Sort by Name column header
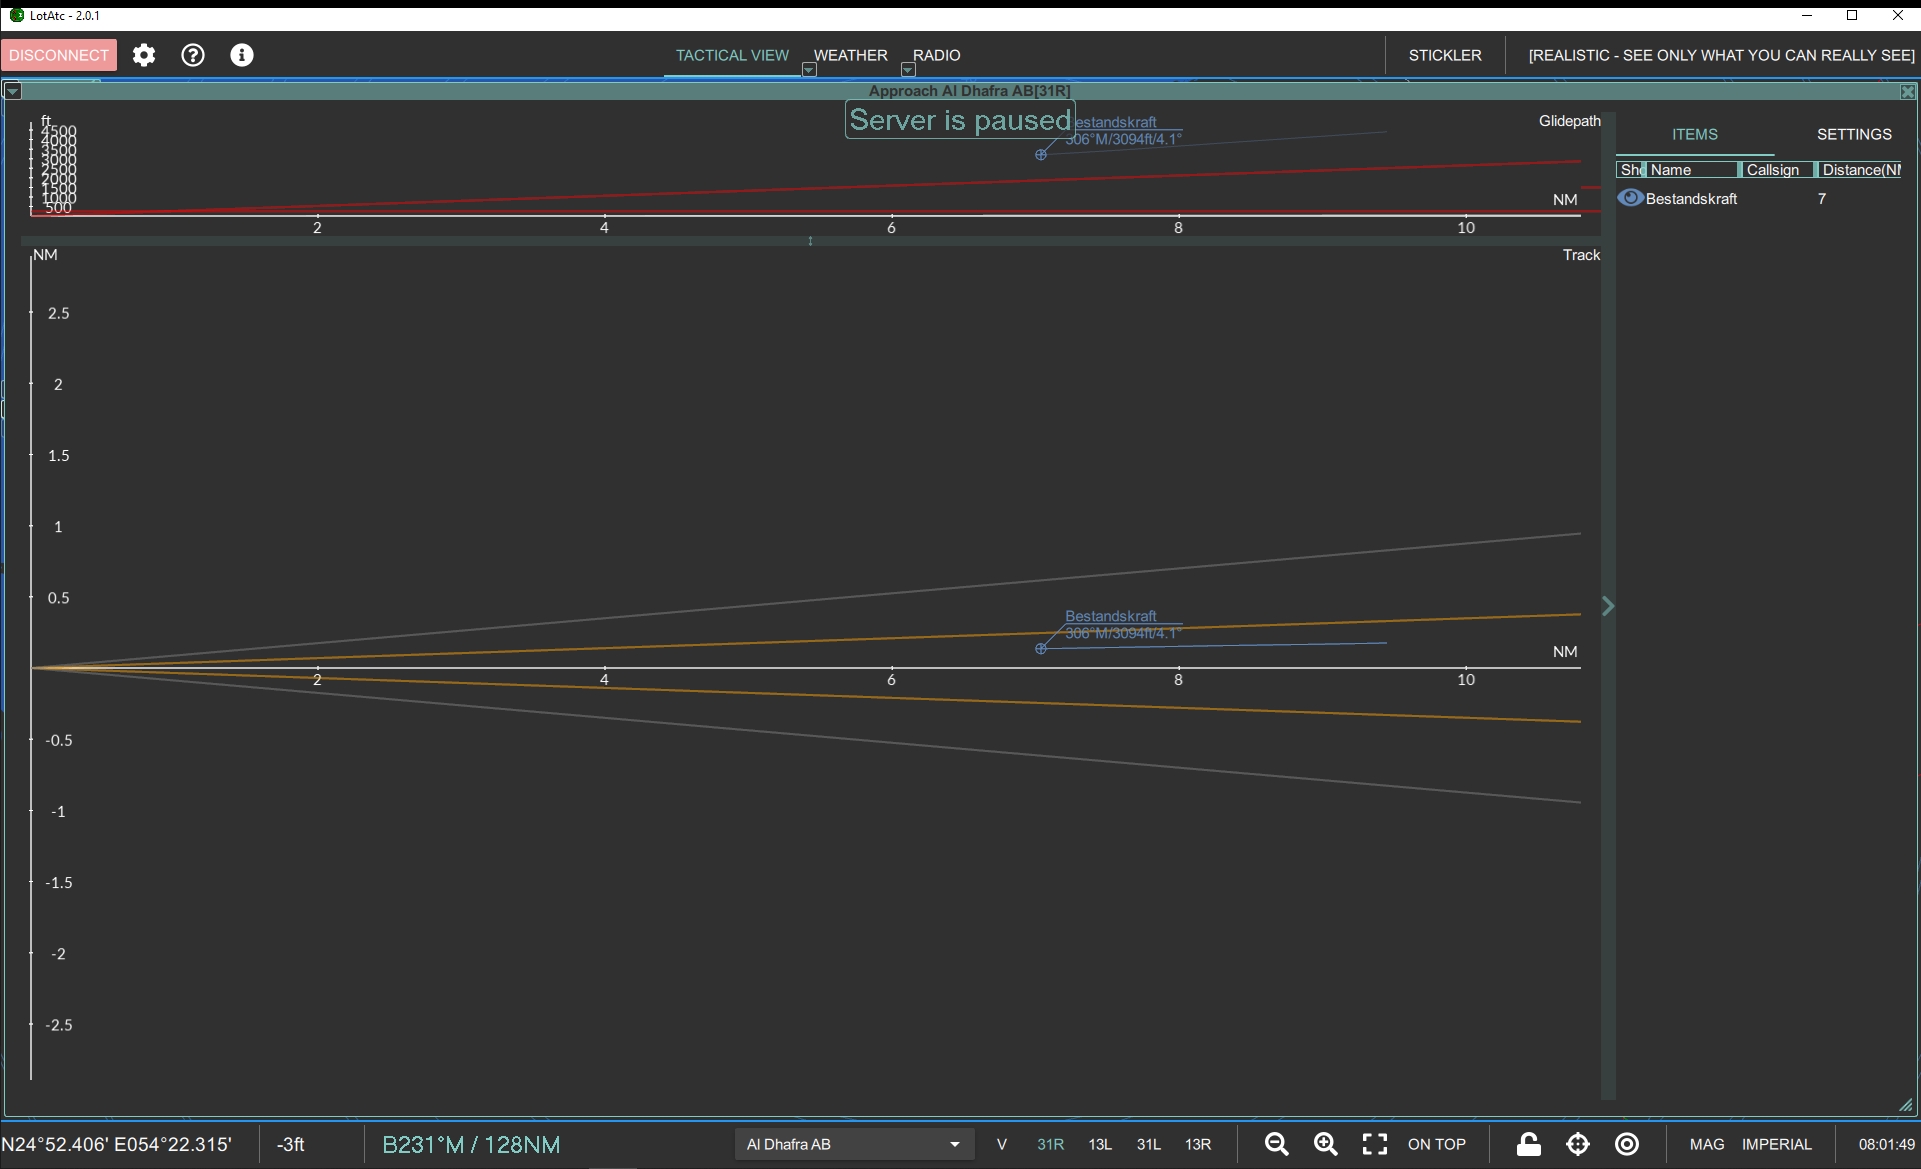This screenshot has width=1921, height=1169. click(x=1692, y=170)
